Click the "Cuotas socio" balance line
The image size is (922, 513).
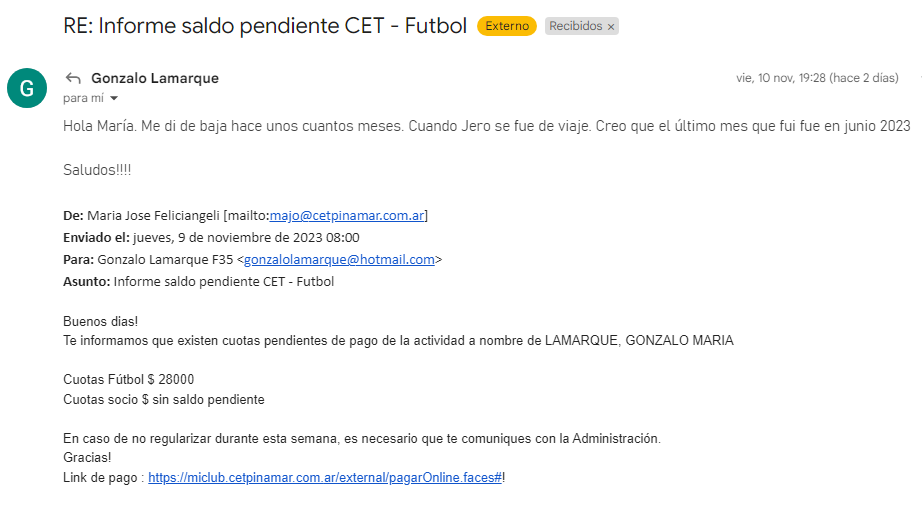coord(163,399)
